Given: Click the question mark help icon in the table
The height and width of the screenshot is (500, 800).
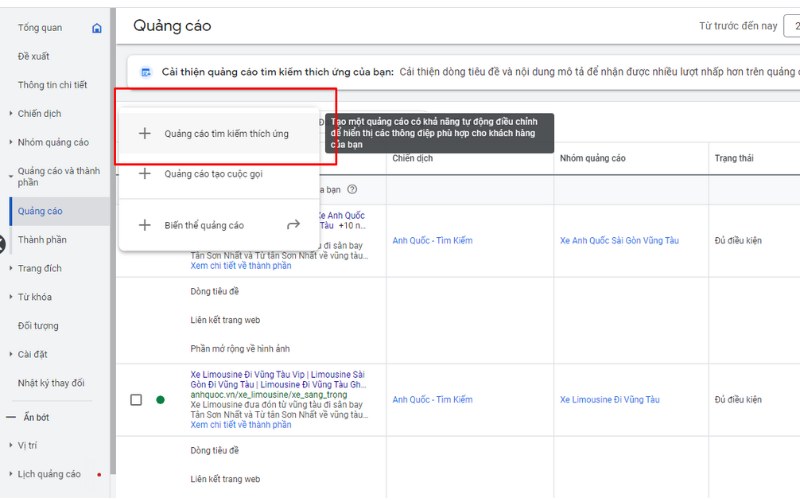Looking at the screenshot, I should [351, 189].
